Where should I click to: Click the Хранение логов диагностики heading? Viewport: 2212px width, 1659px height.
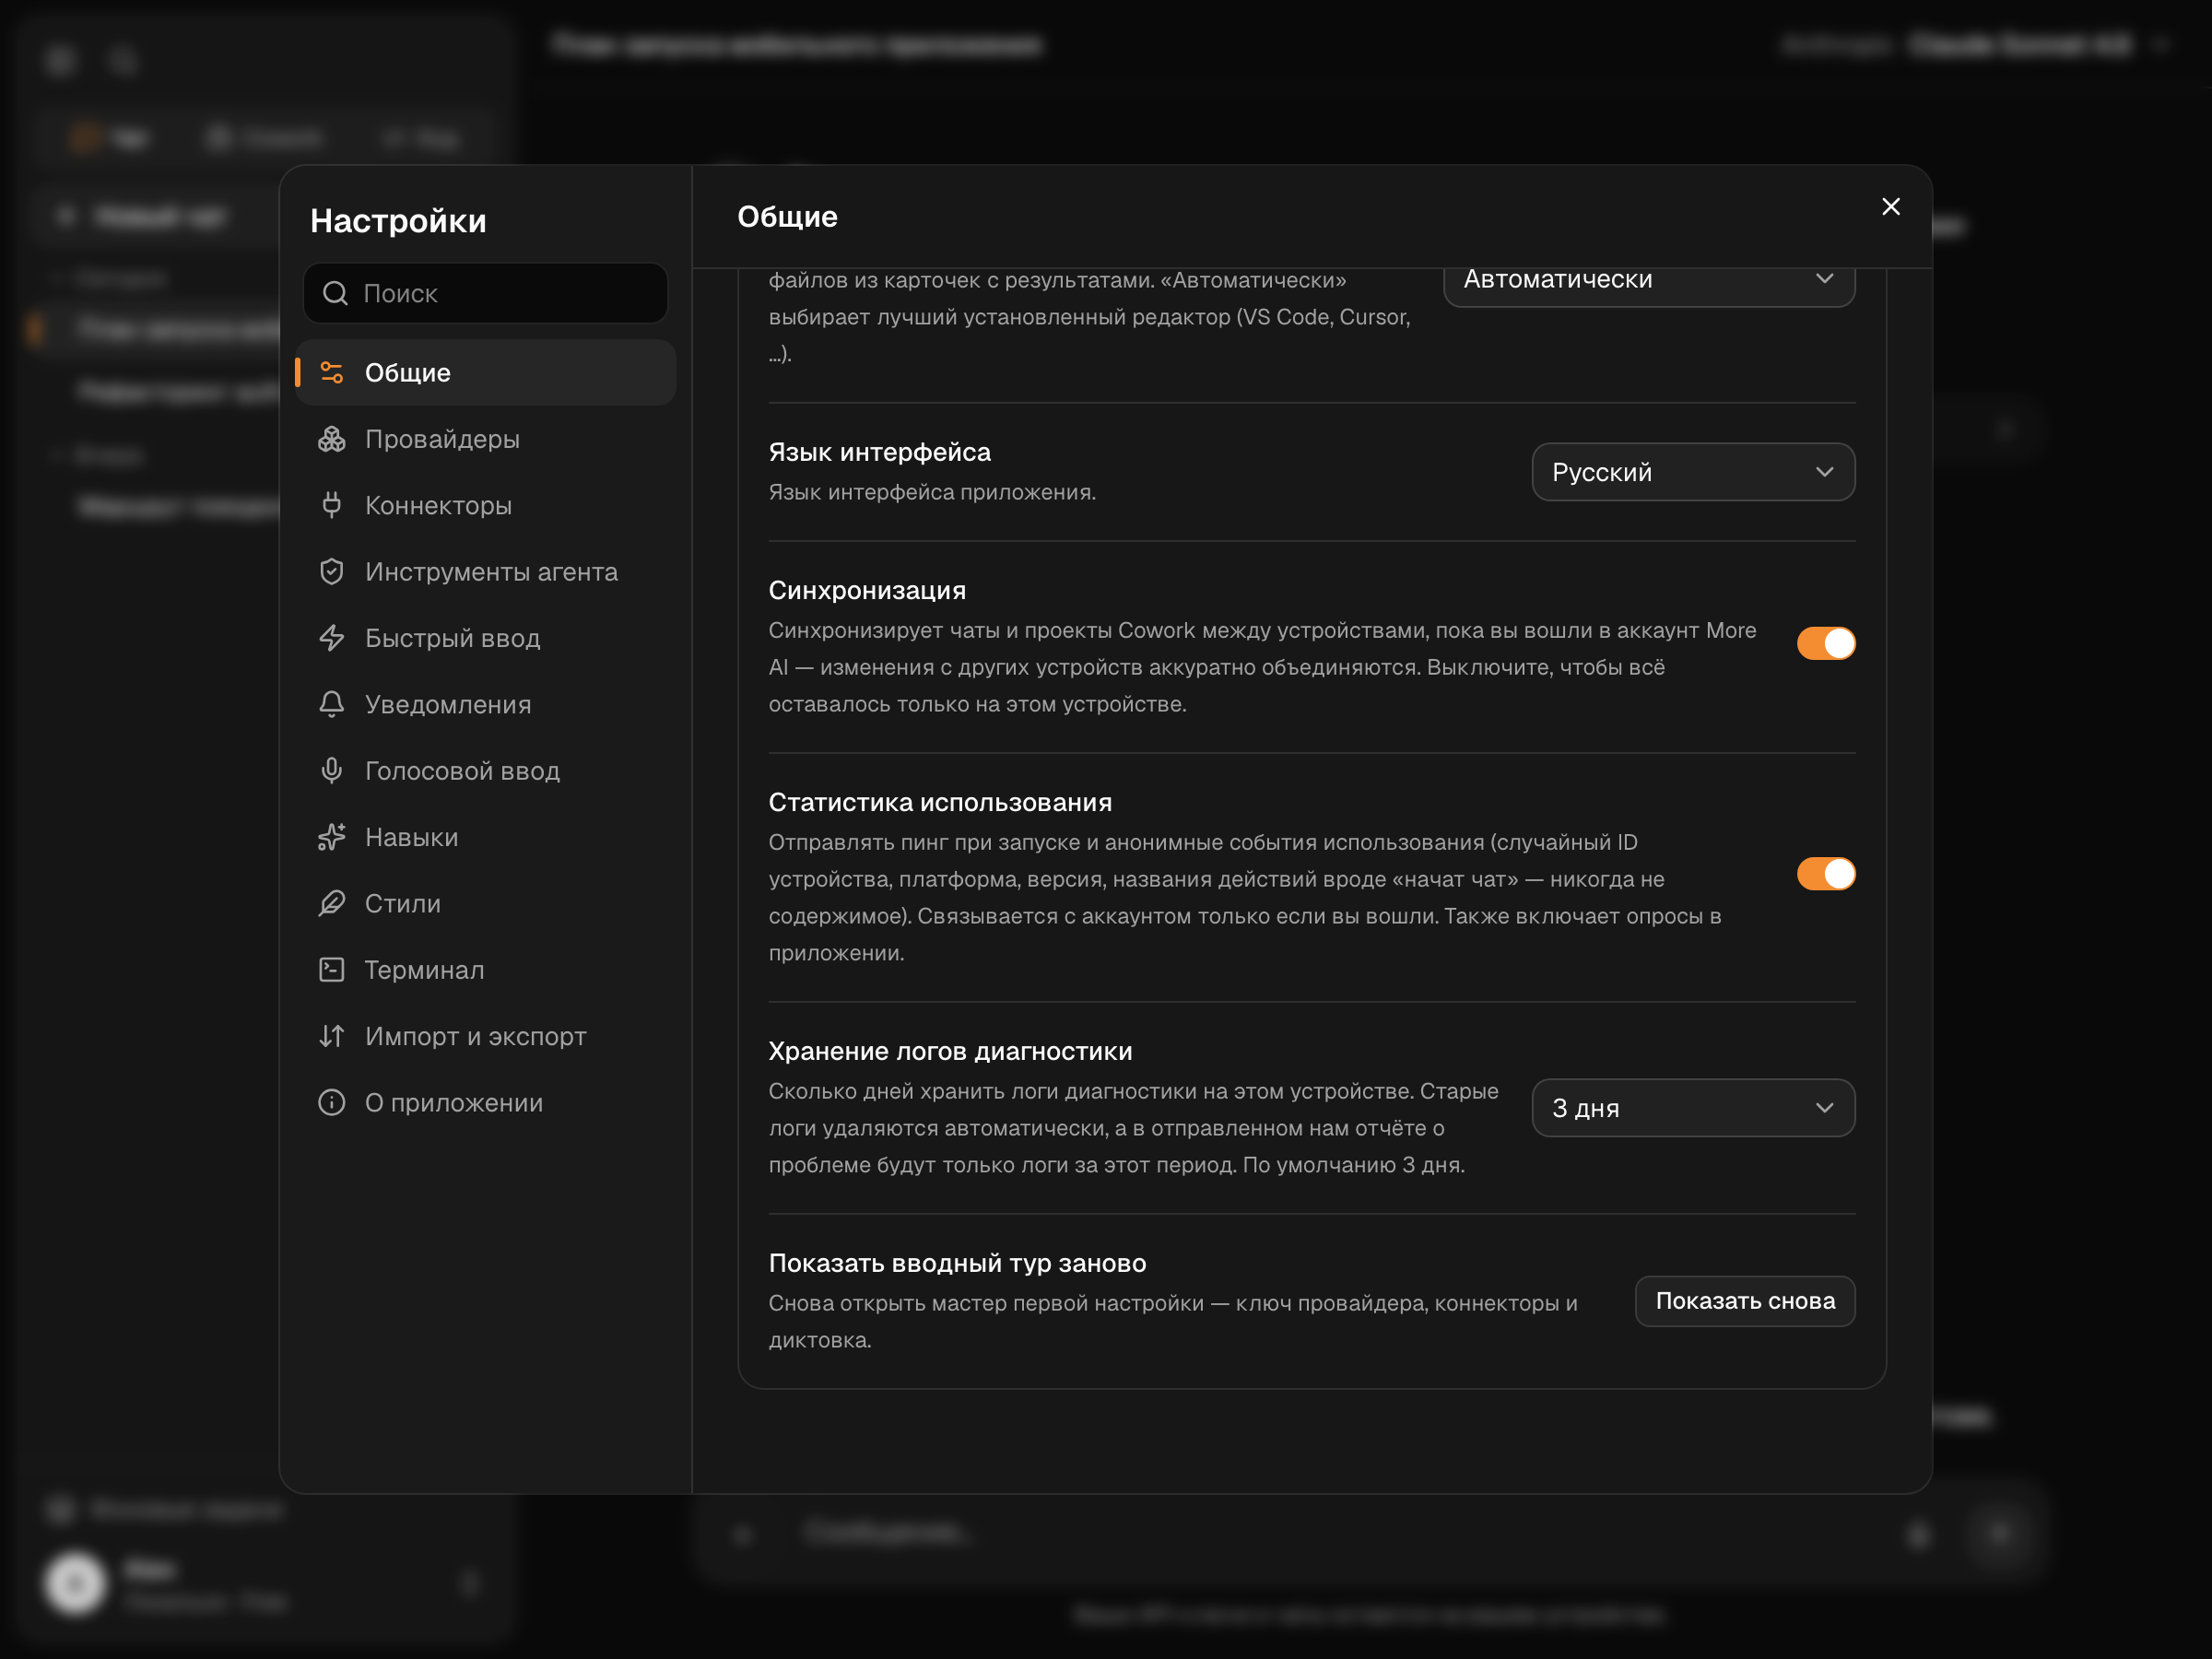tap(950, 1051)
